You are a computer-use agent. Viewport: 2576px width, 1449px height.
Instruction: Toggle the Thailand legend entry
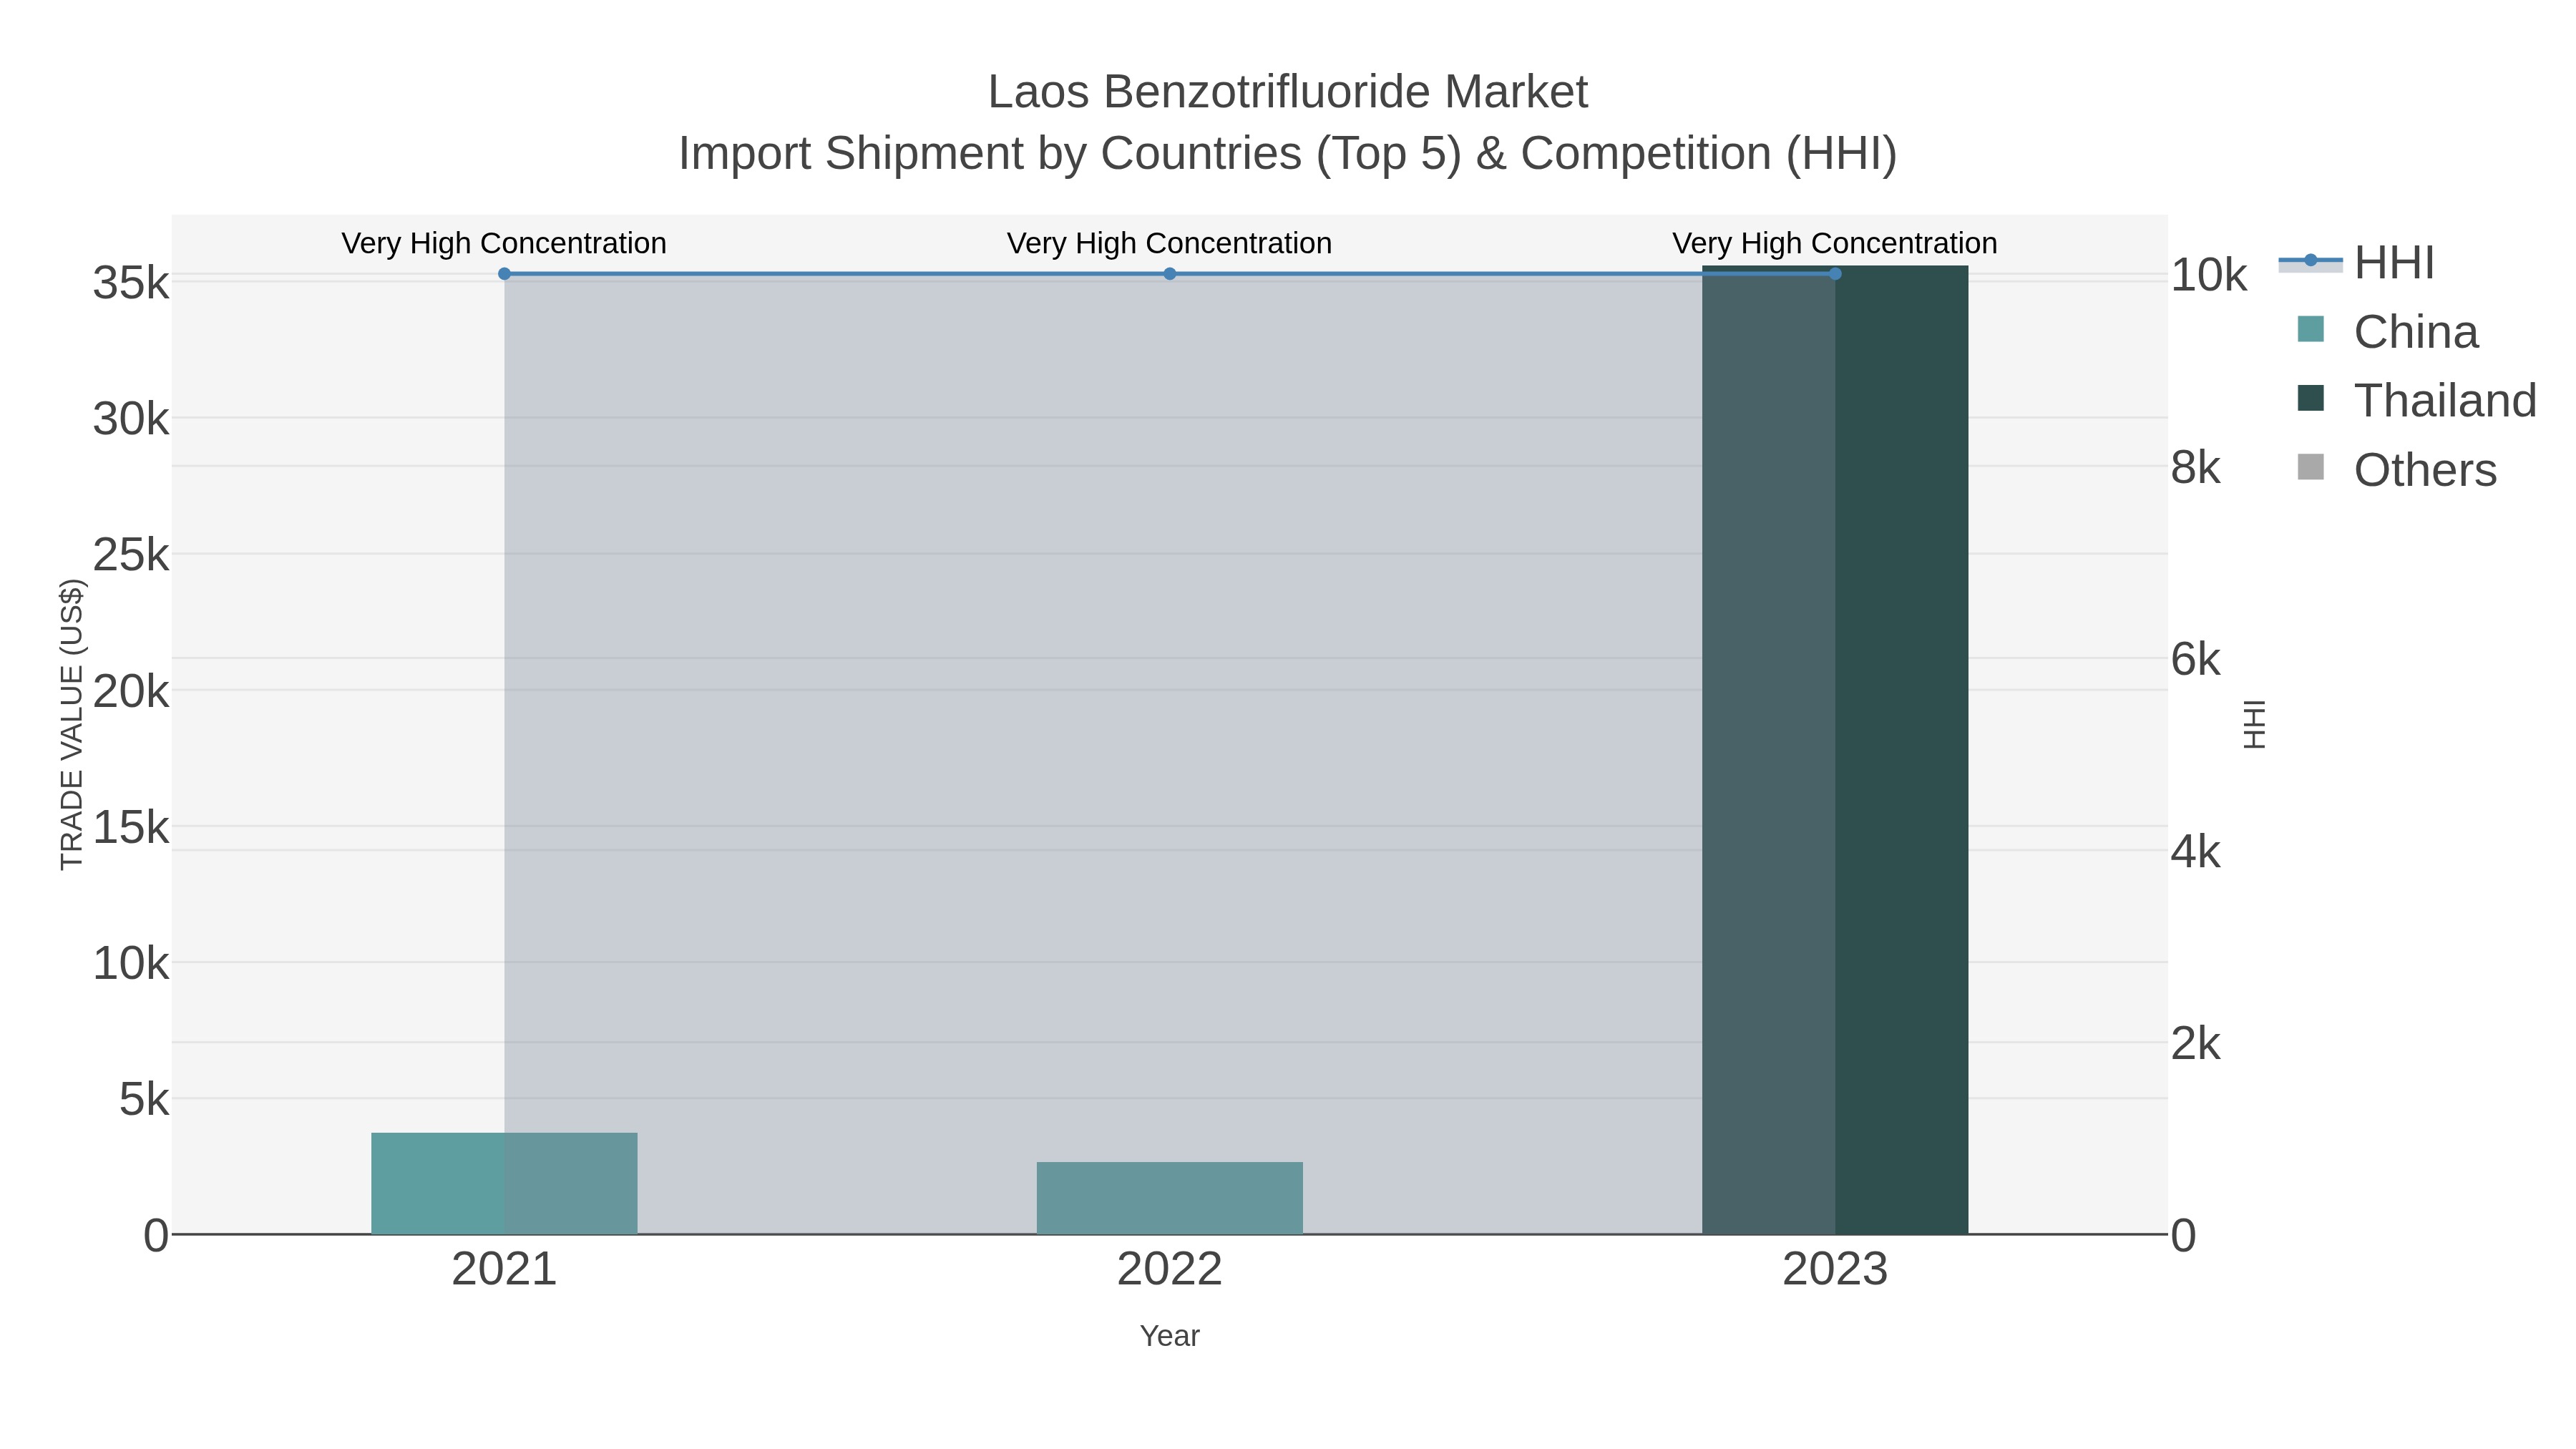pos(2416,400)
